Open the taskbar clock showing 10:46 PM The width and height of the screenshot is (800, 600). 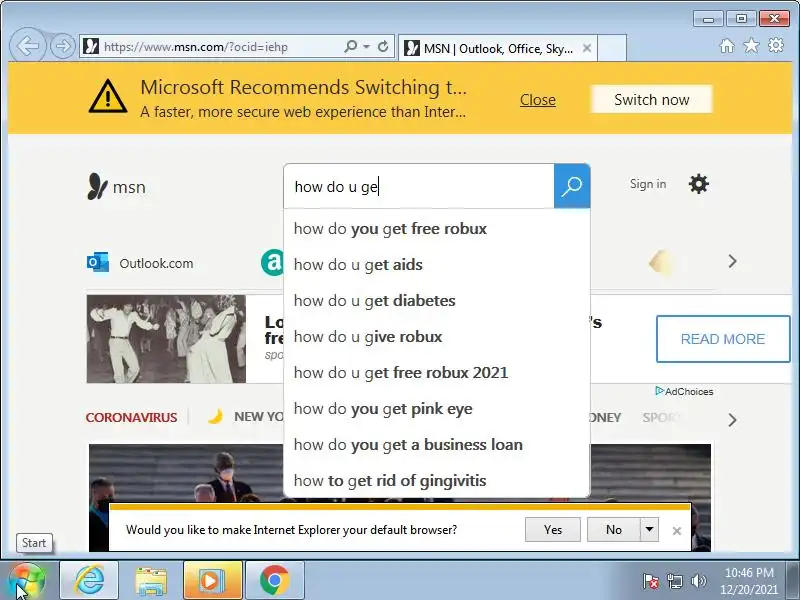[x=749, y=581]
